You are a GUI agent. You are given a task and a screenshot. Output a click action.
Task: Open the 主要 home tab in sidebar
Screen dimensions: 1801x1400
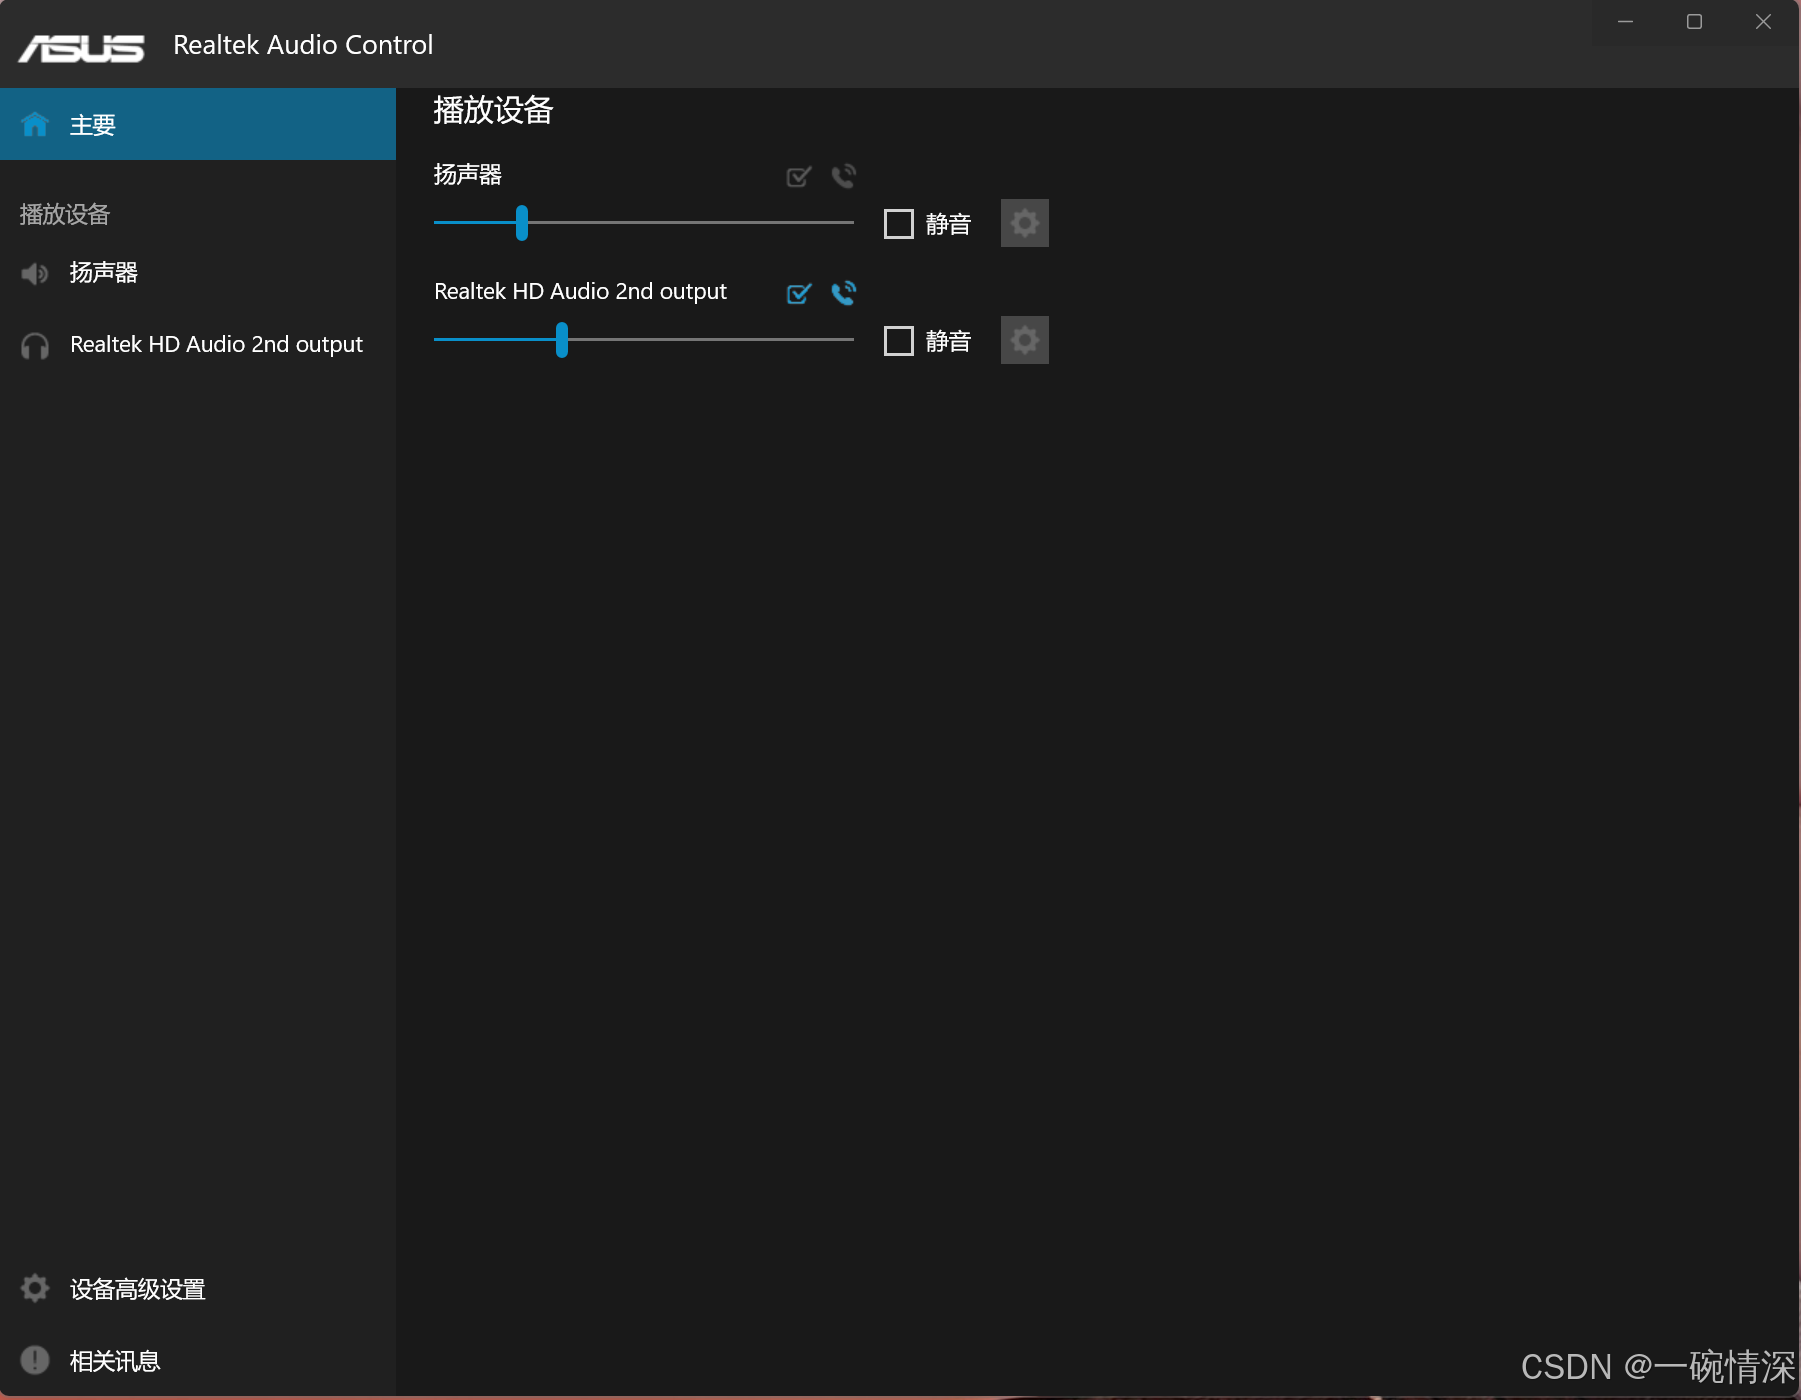198,124
